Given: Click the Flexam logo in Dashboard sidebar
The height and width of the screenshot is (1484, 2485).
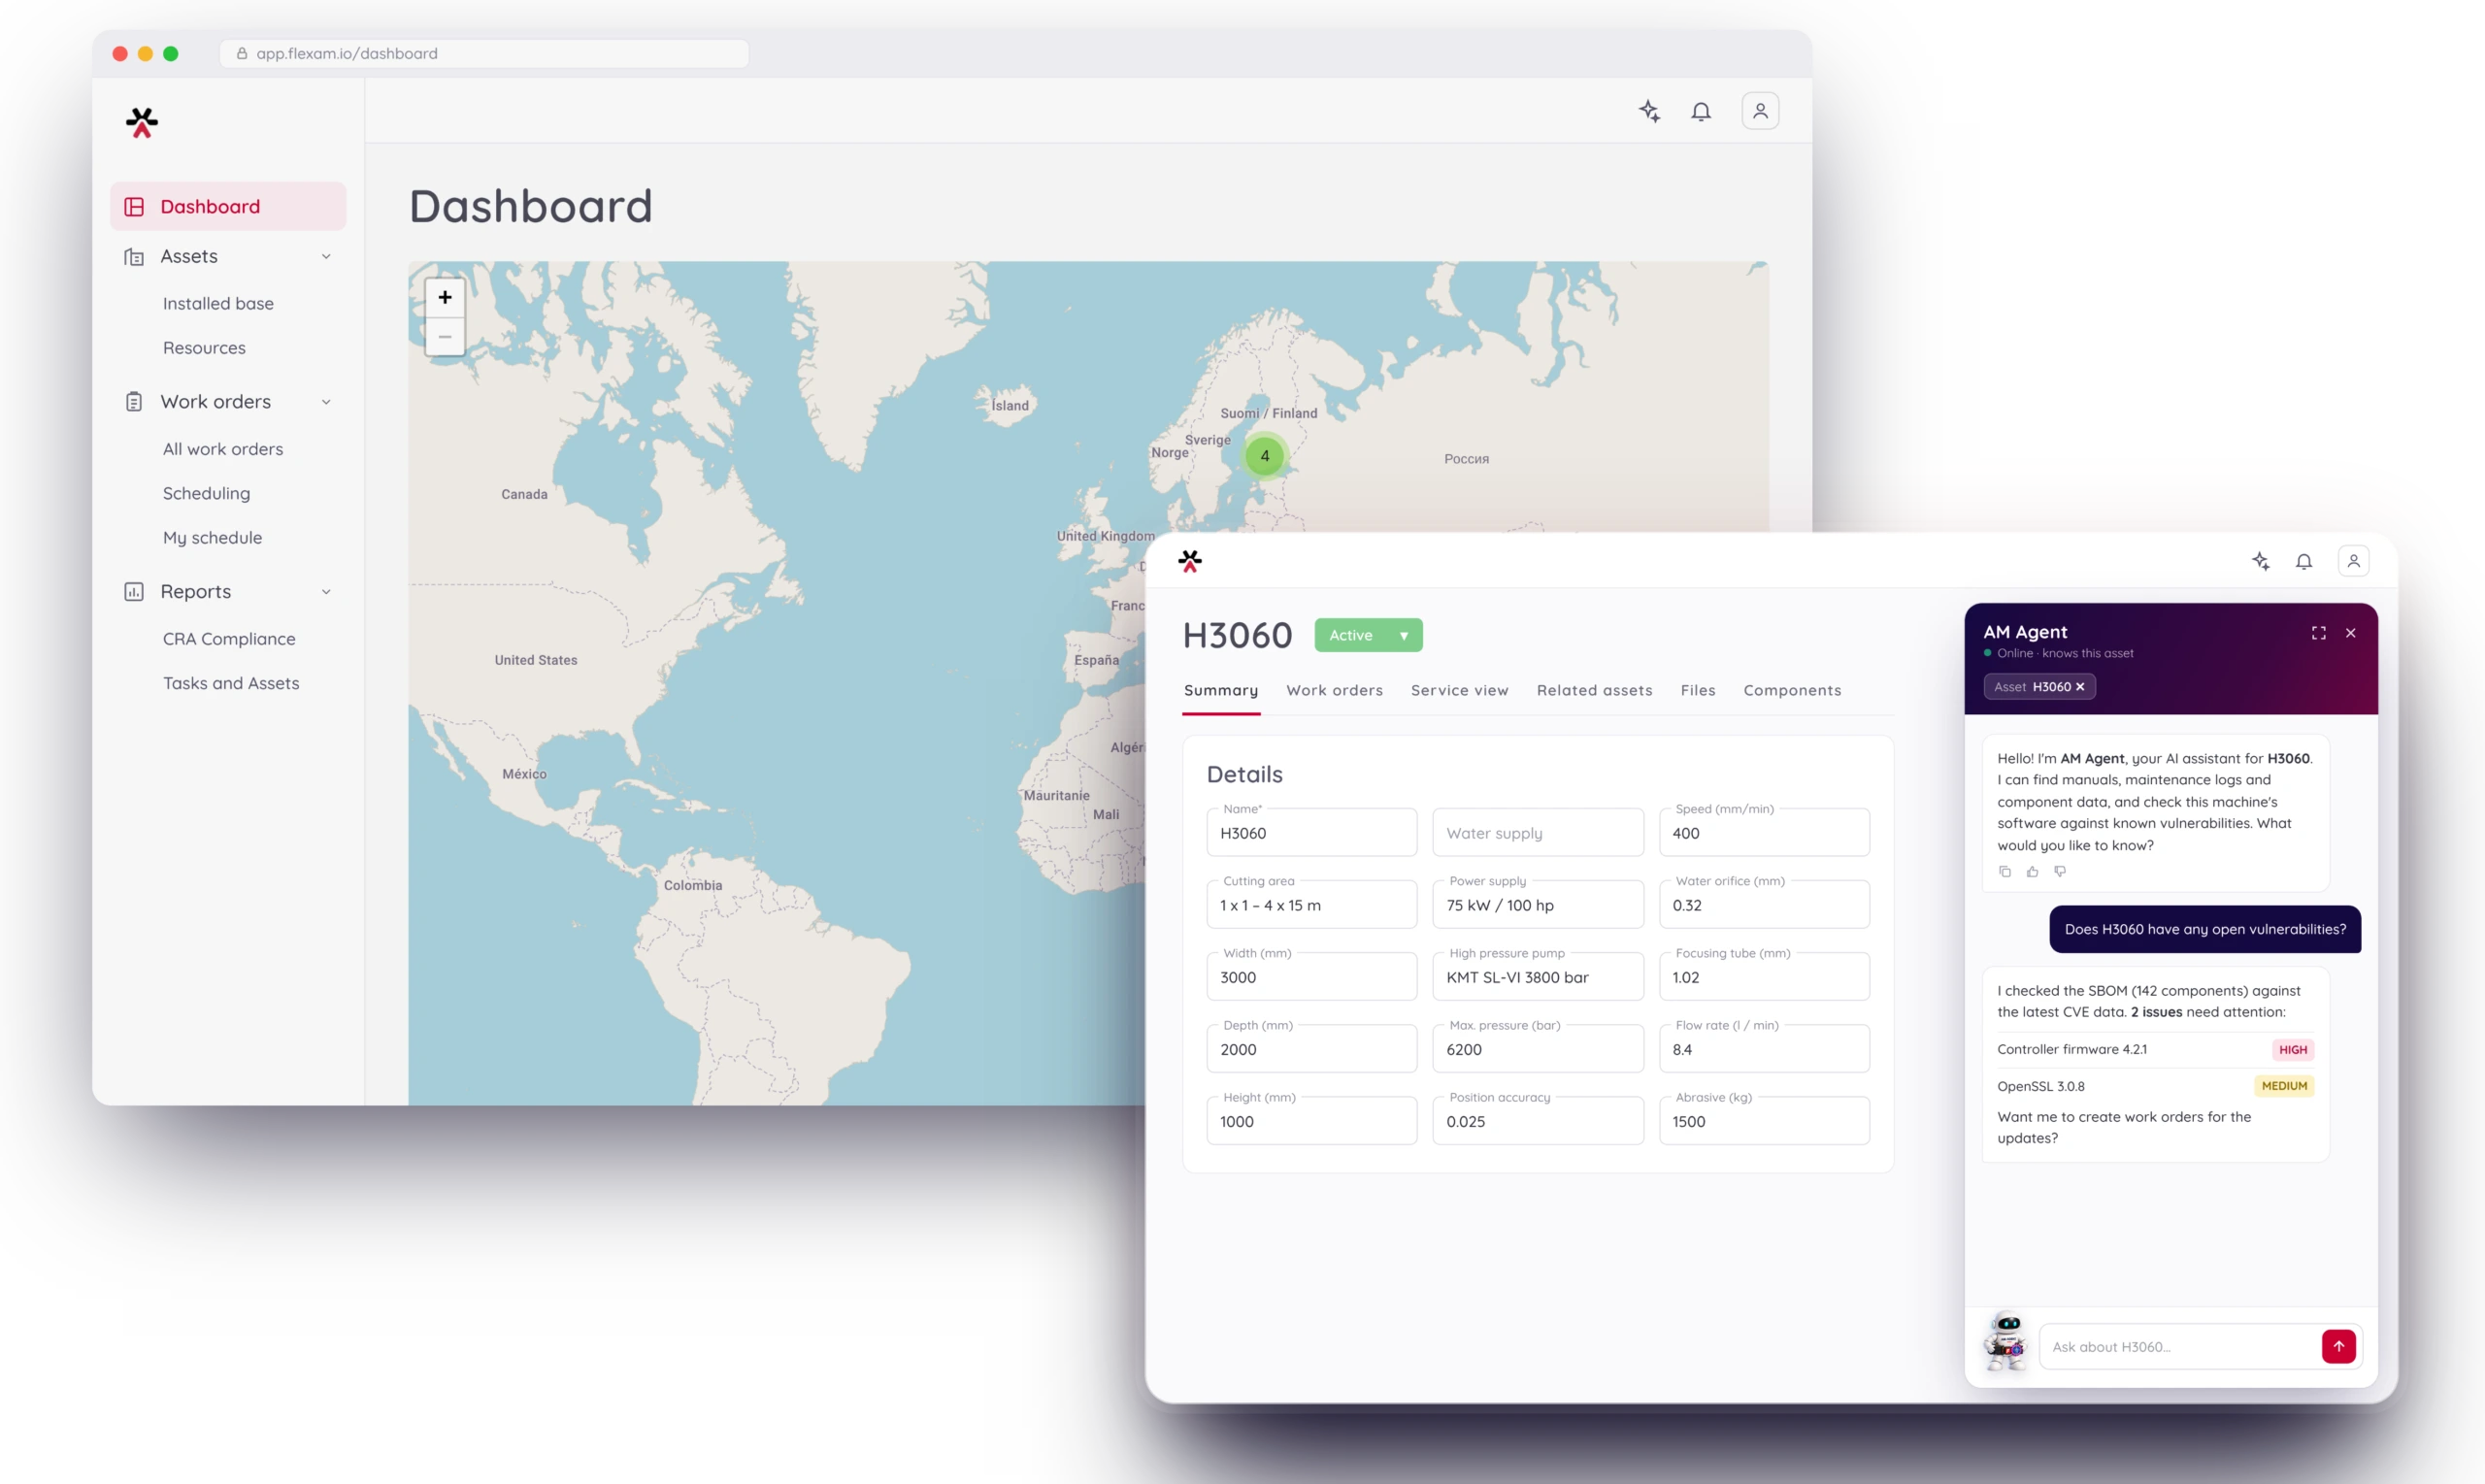Looking at the screenshot, I should click(x=142, y=123).
